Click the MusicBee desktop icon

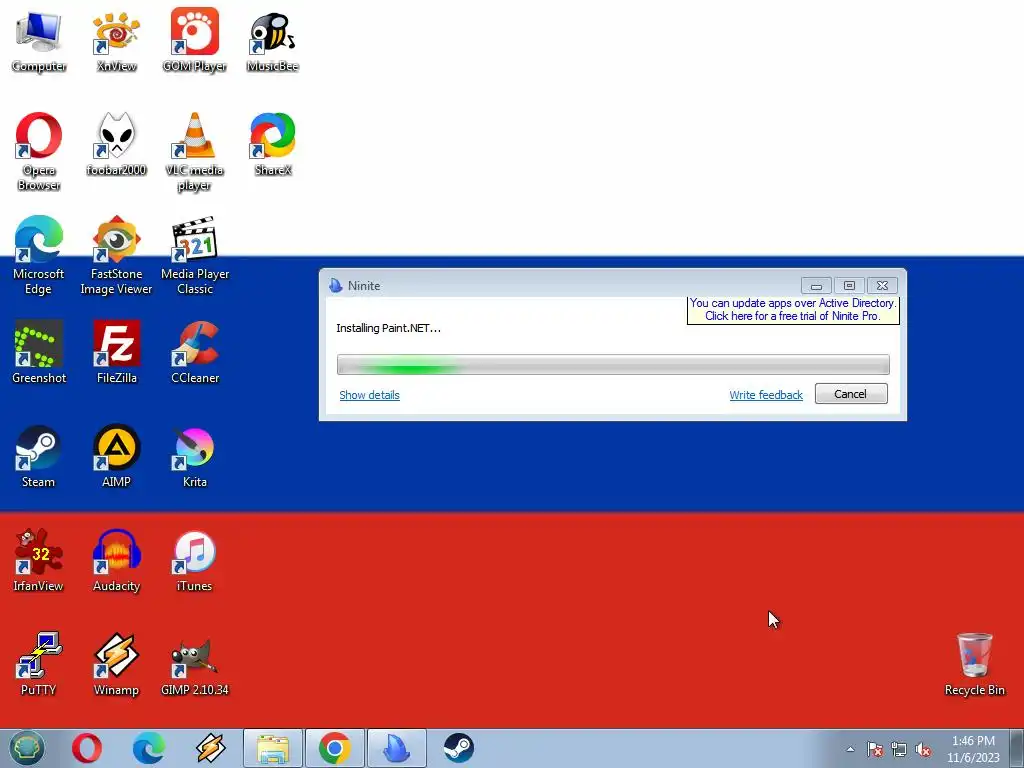[272, 40]
